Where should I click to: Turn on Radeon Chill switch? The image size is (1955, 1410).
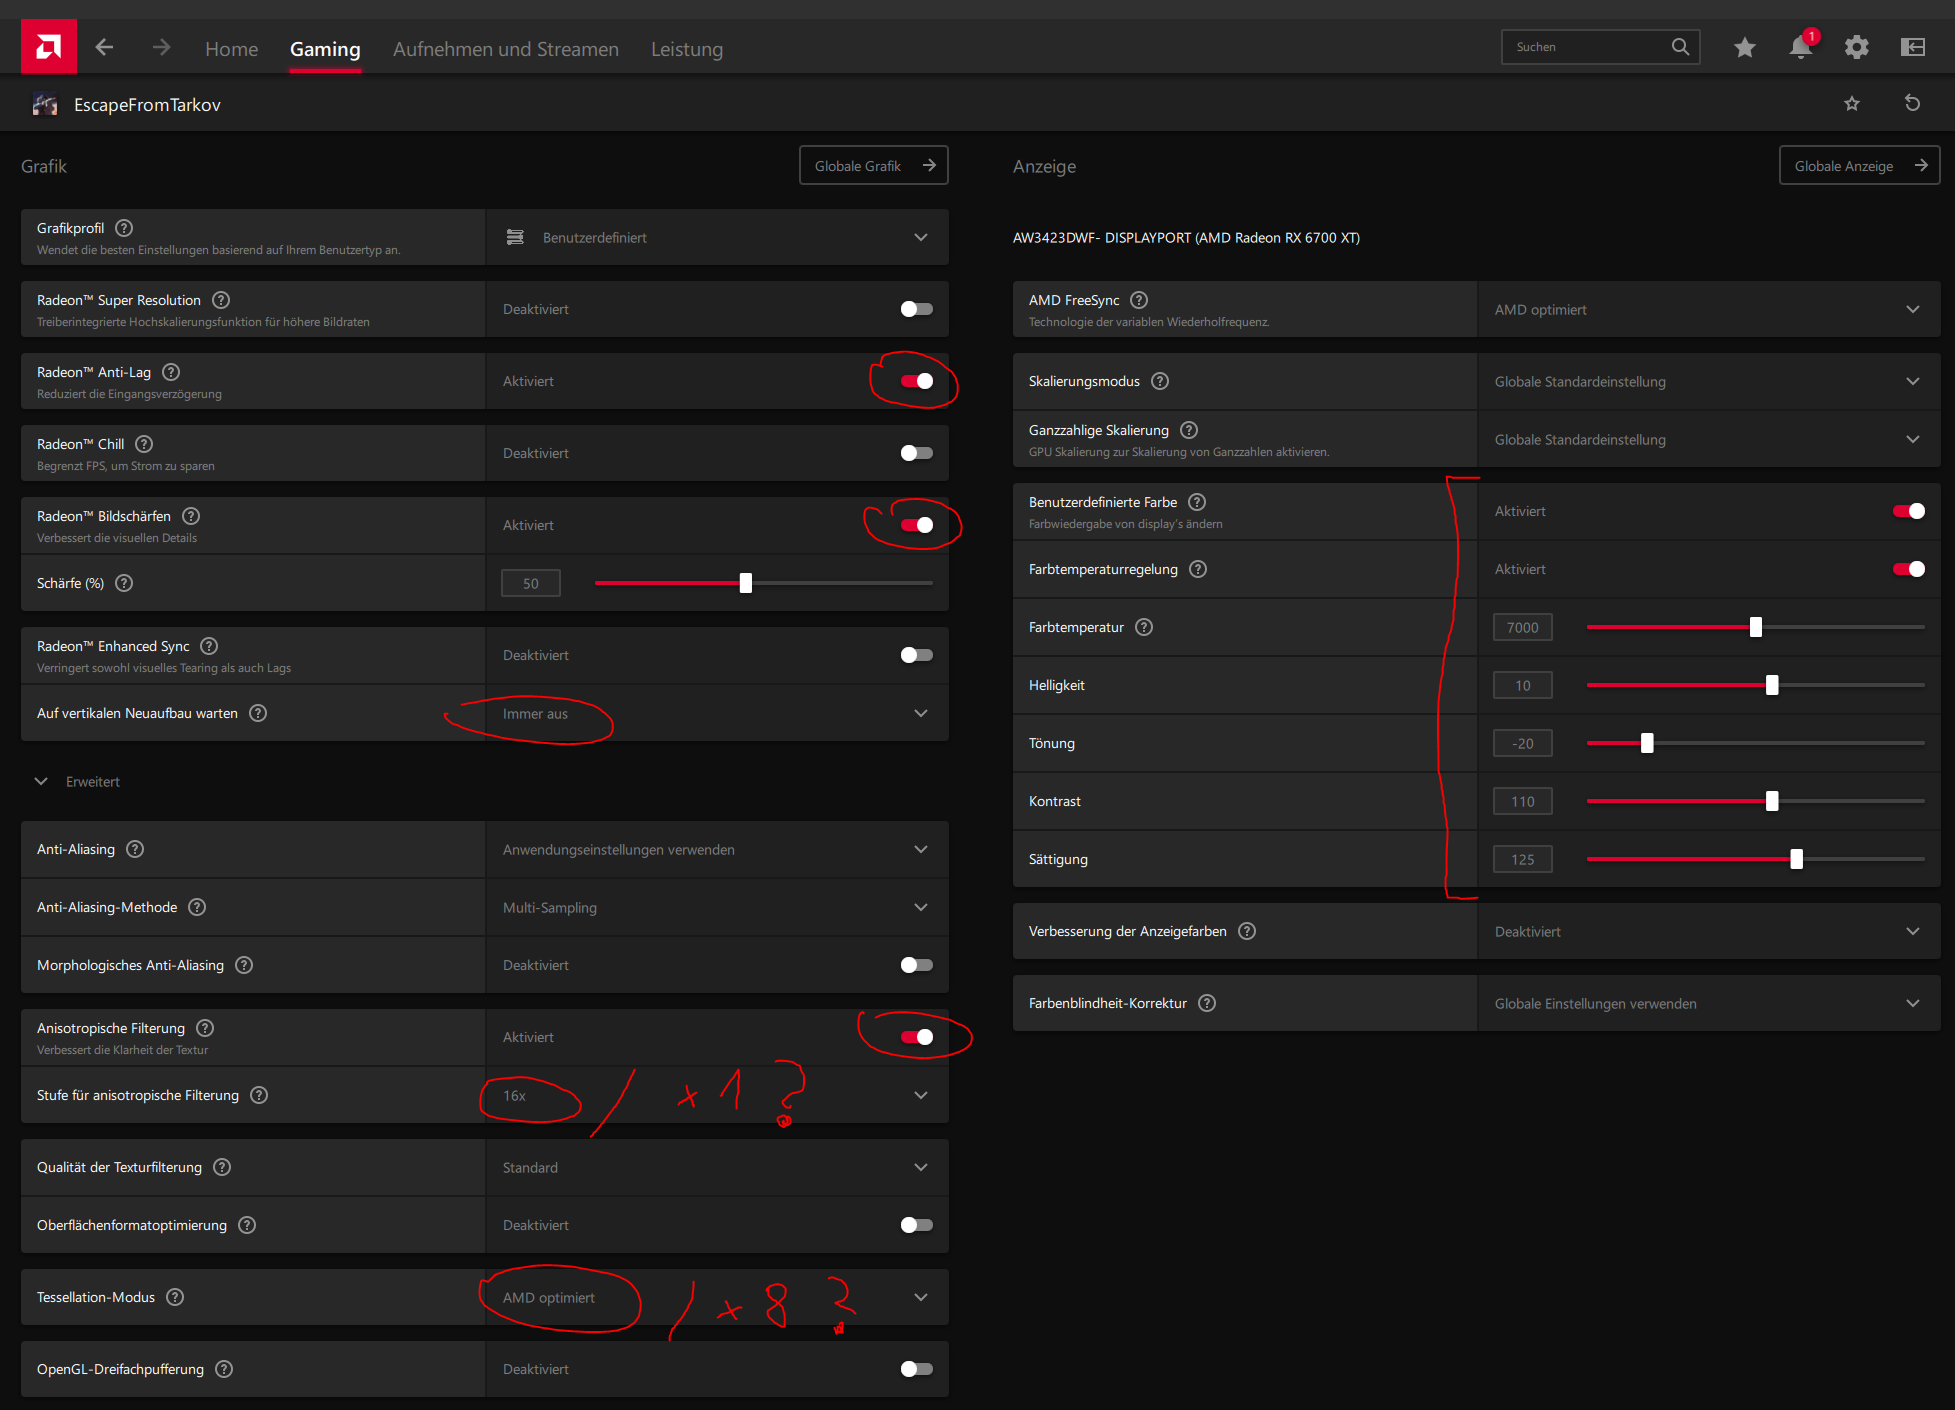[916, 453]
